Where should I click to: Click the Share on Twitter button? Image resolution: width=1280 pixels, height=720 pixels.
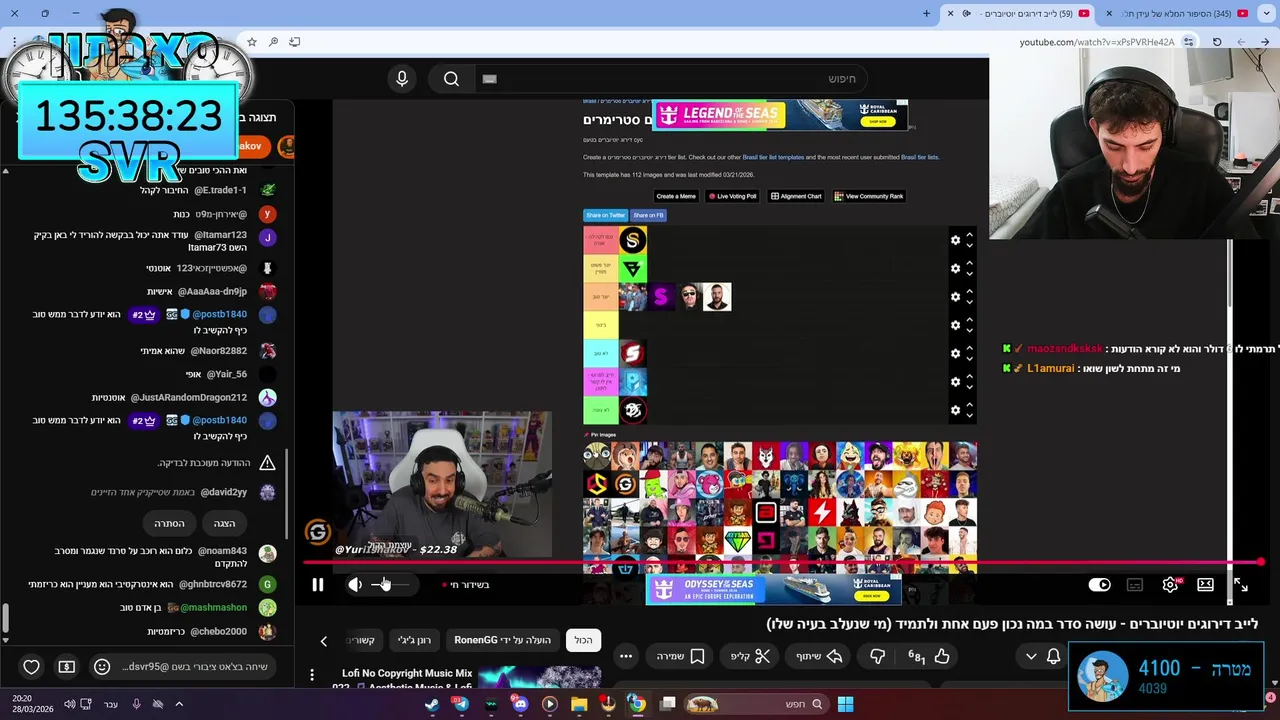point(605,215)
